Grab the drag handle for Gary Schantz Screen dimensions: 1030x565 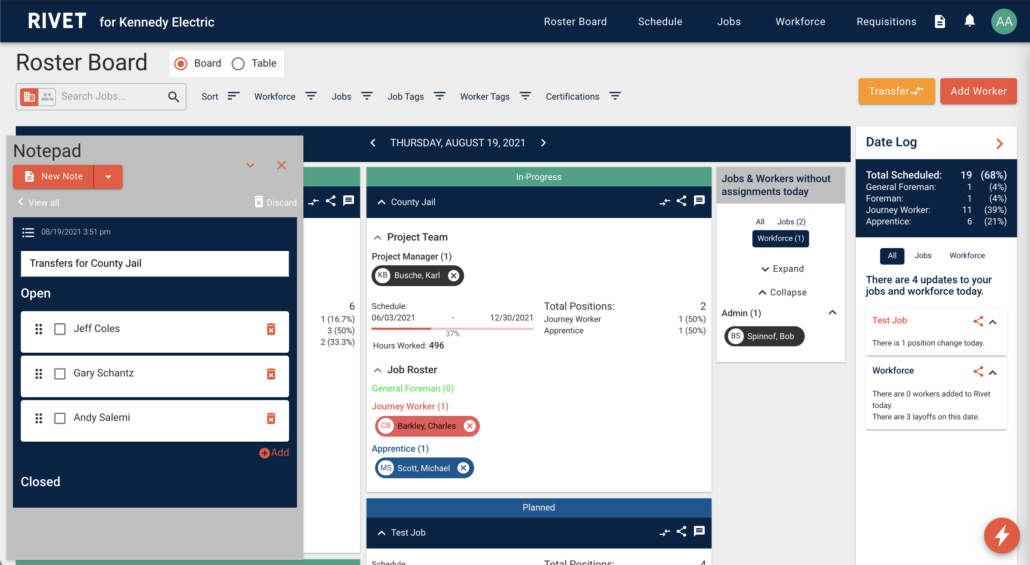click(39, 374)
